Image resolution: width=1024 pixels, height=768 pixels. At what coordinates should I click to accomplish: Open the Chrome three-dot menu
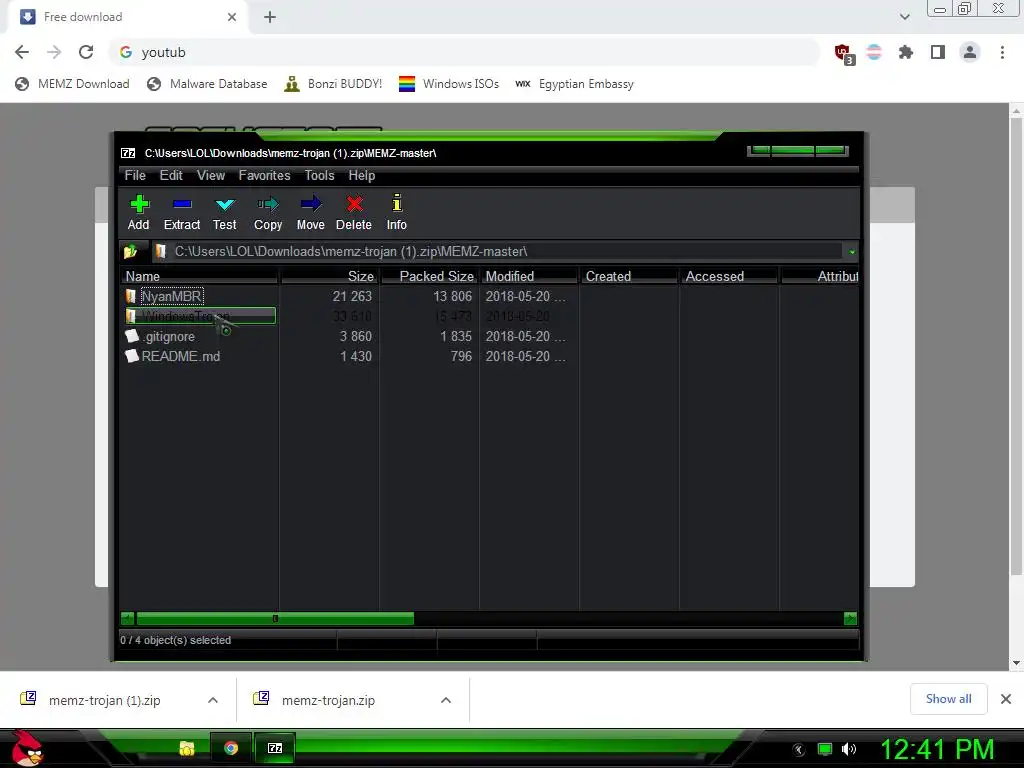[1002, 52]
